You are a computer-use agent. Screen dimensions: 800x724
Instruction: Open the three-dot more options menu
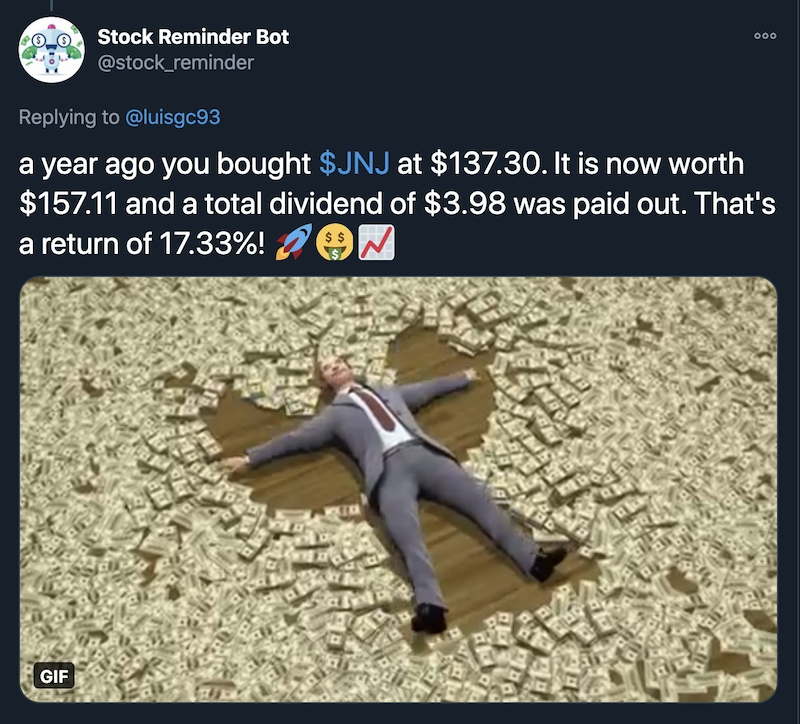765,36
